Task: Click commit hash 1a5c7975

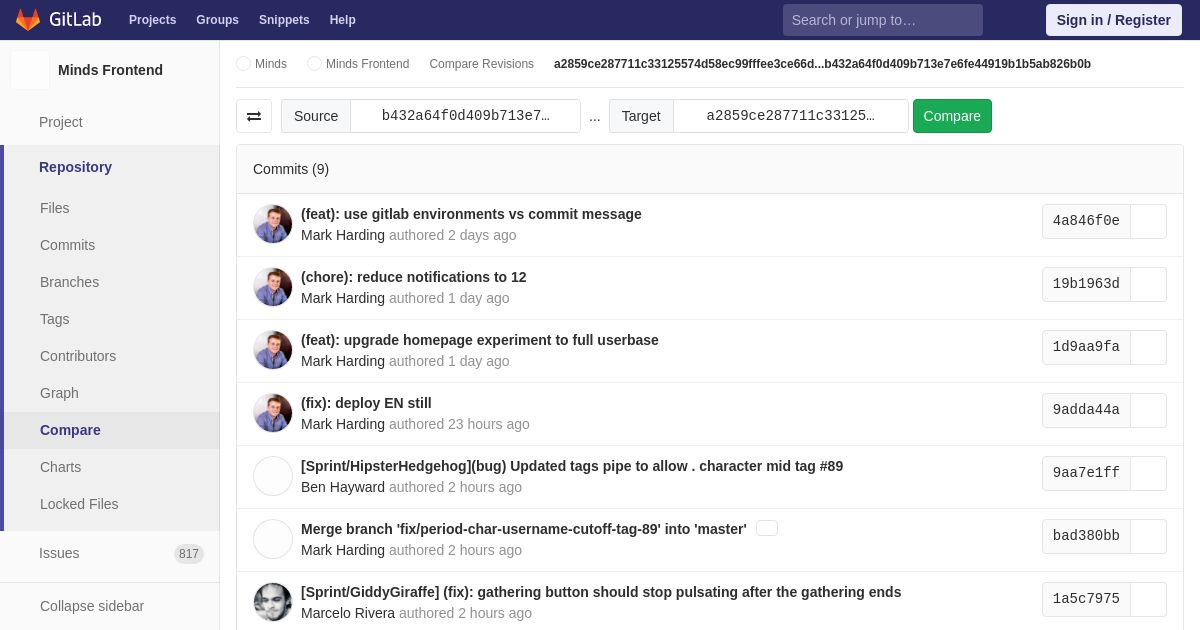Action: point(1086,599)
